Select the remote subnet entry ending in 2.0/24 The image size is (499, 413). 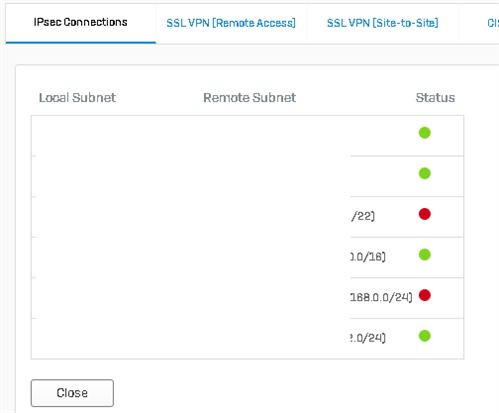(368, 338)
